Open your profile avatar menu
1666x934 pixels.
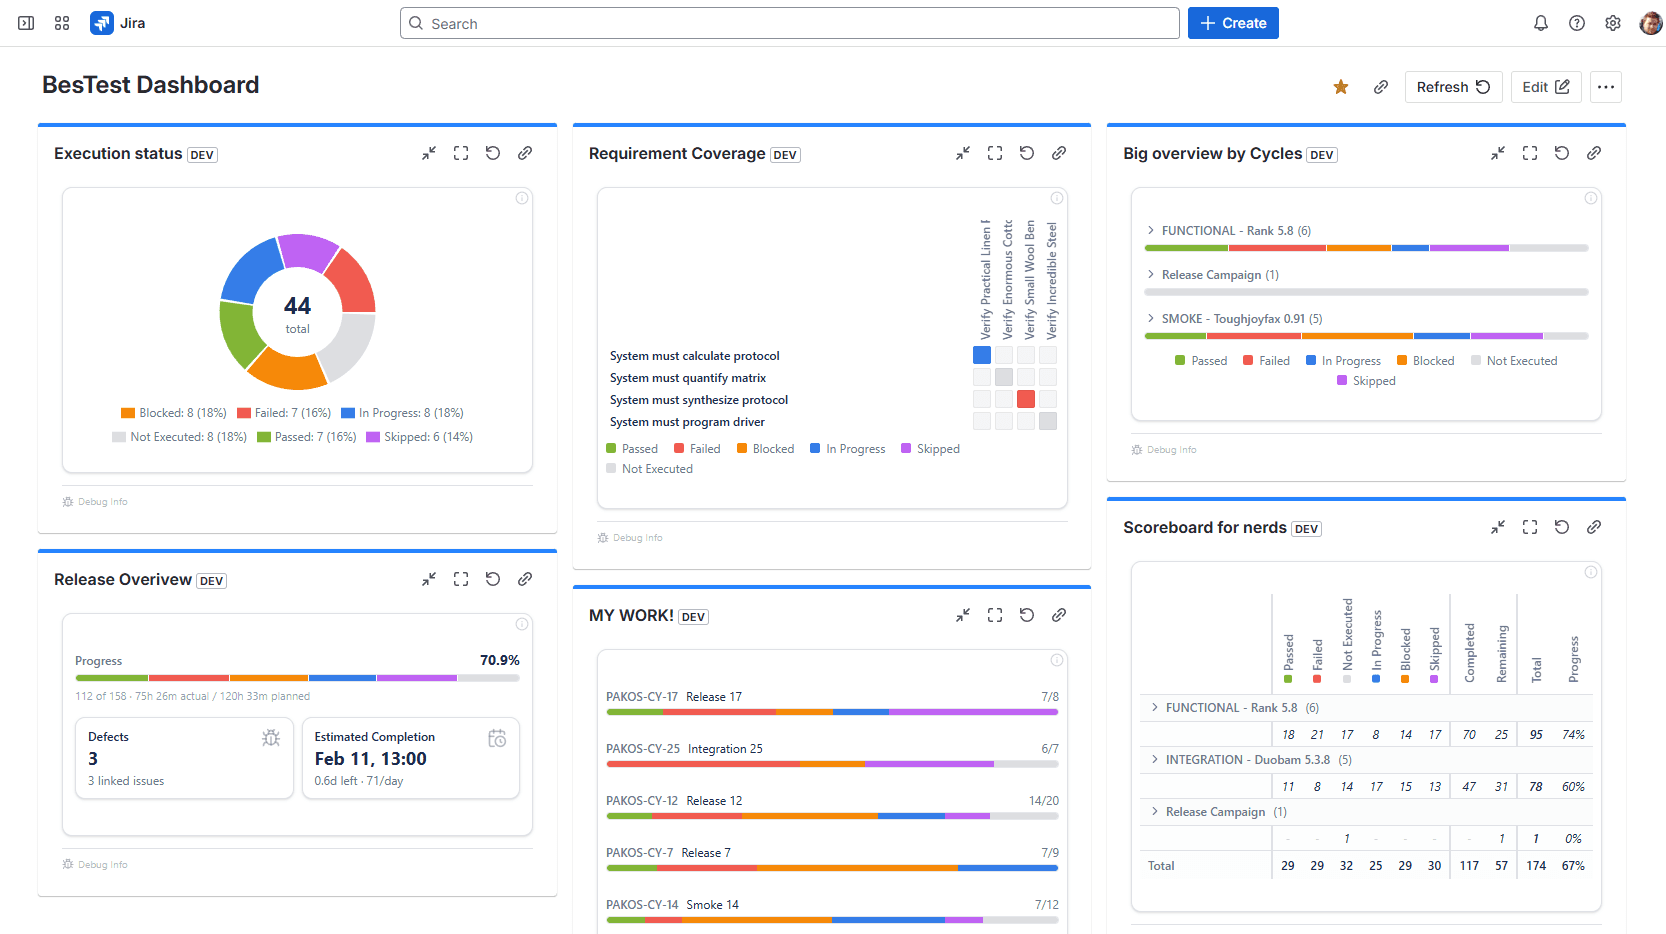1649,22
